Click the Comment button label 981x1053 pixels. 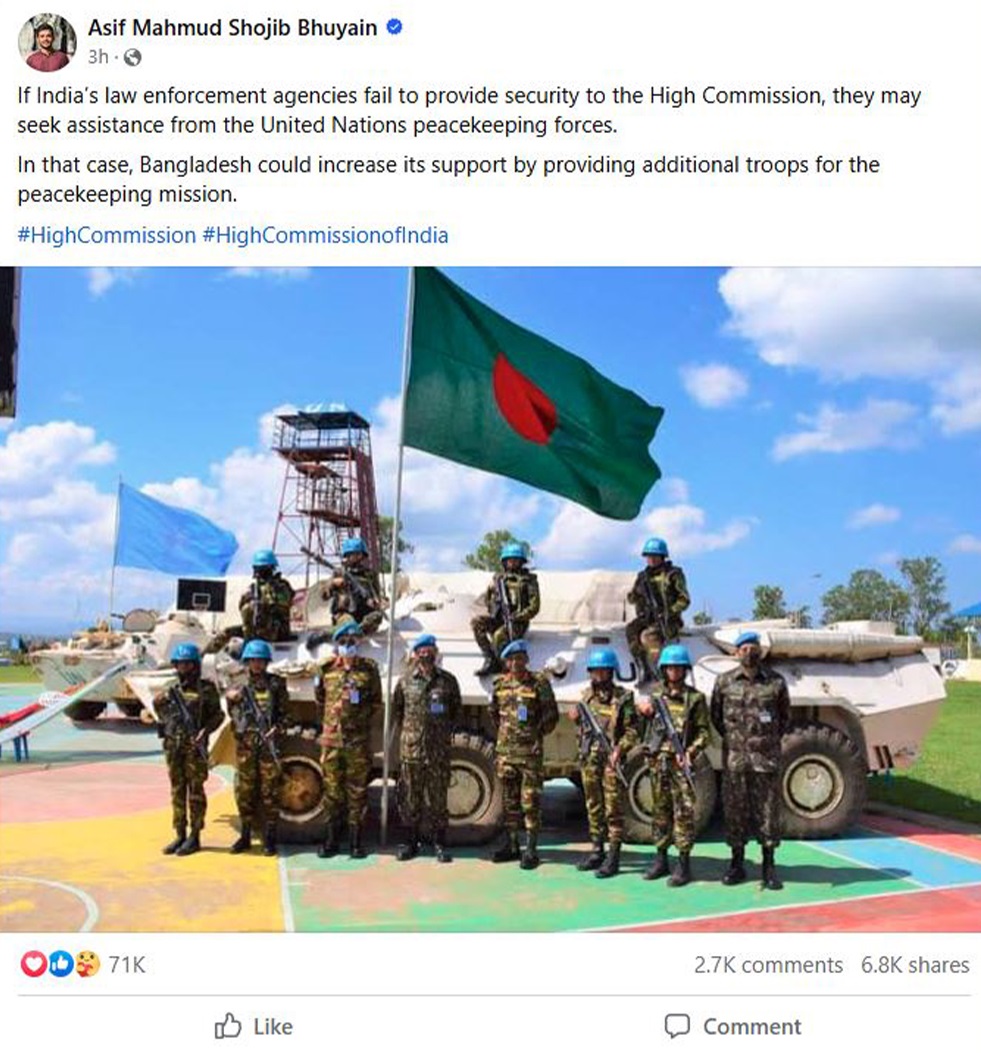752,1026
